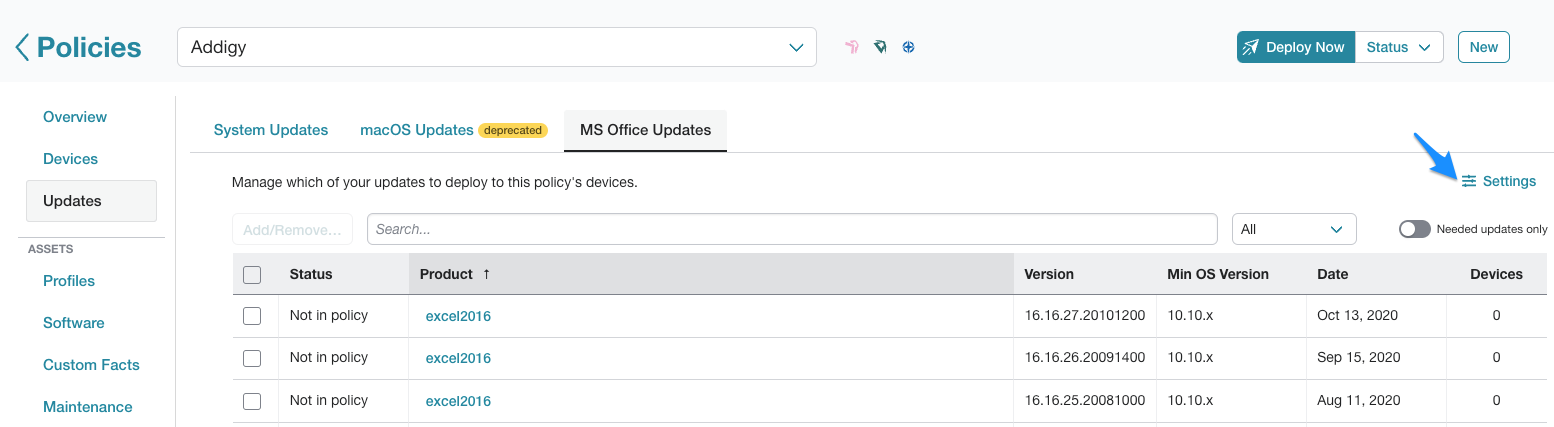The height and width of the screenshot is (427, 1554).
Task: Switch to macOS Updates tab
Action: pyautogui.click(x=417, y=130)
